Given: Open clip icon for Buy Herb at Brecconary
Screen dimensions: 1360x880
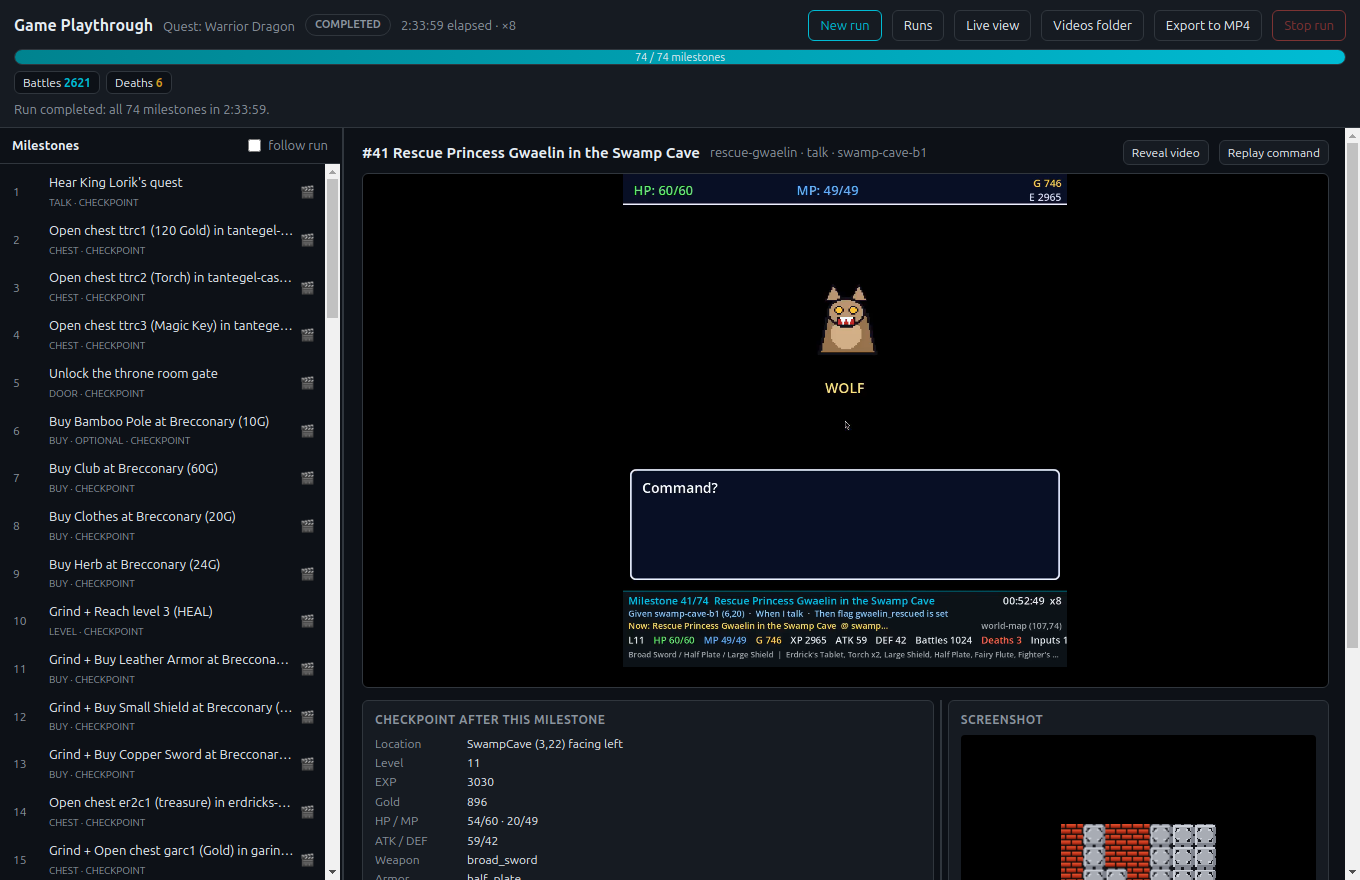Looking at the screenshot, I should coord(307,574).
